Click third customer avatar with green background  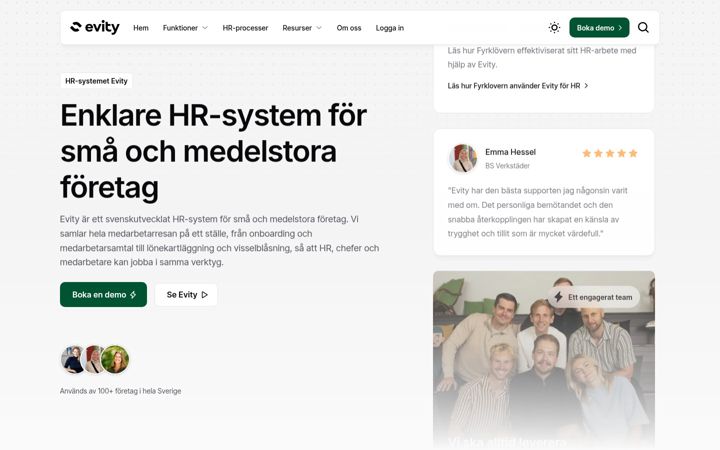coord(115,359)
